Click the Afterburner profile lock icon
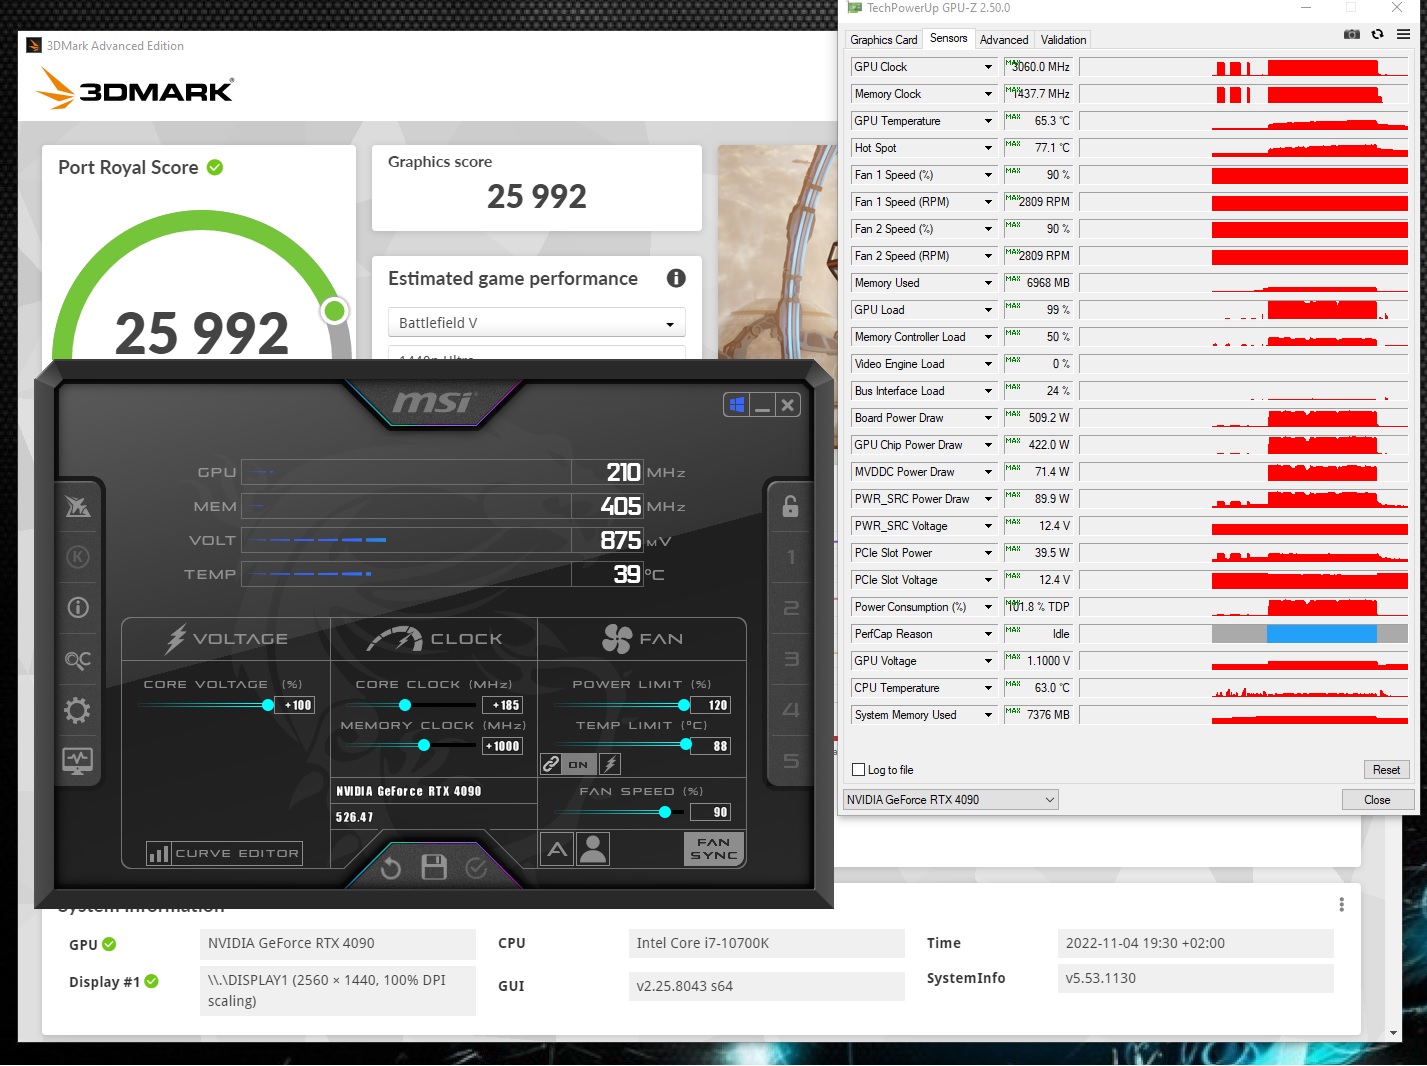This screenshot has width=1427, height=1066. click(790, 506)
